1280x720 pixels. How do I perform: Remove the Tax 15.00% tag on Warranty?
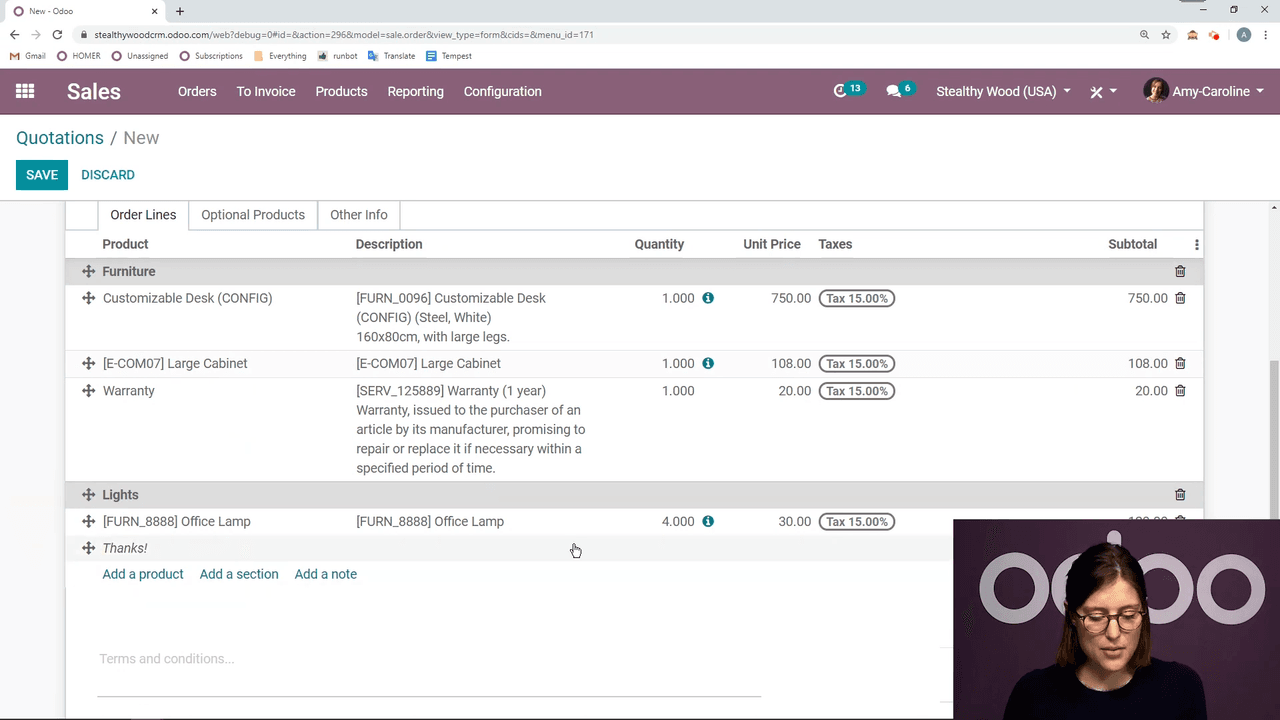click(856, 391)
